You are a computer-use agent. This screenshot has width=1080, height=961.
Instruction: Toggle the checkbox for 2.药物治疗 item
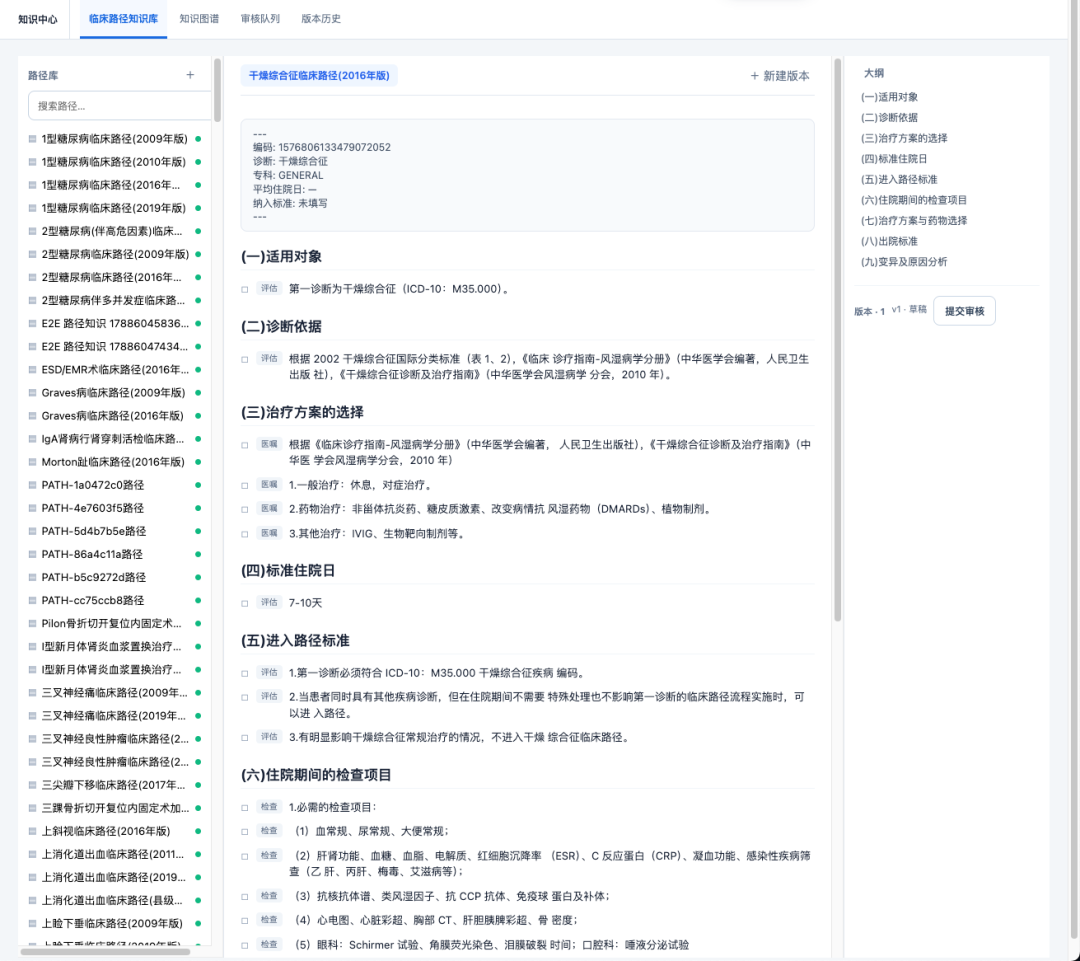pos(245,510)
